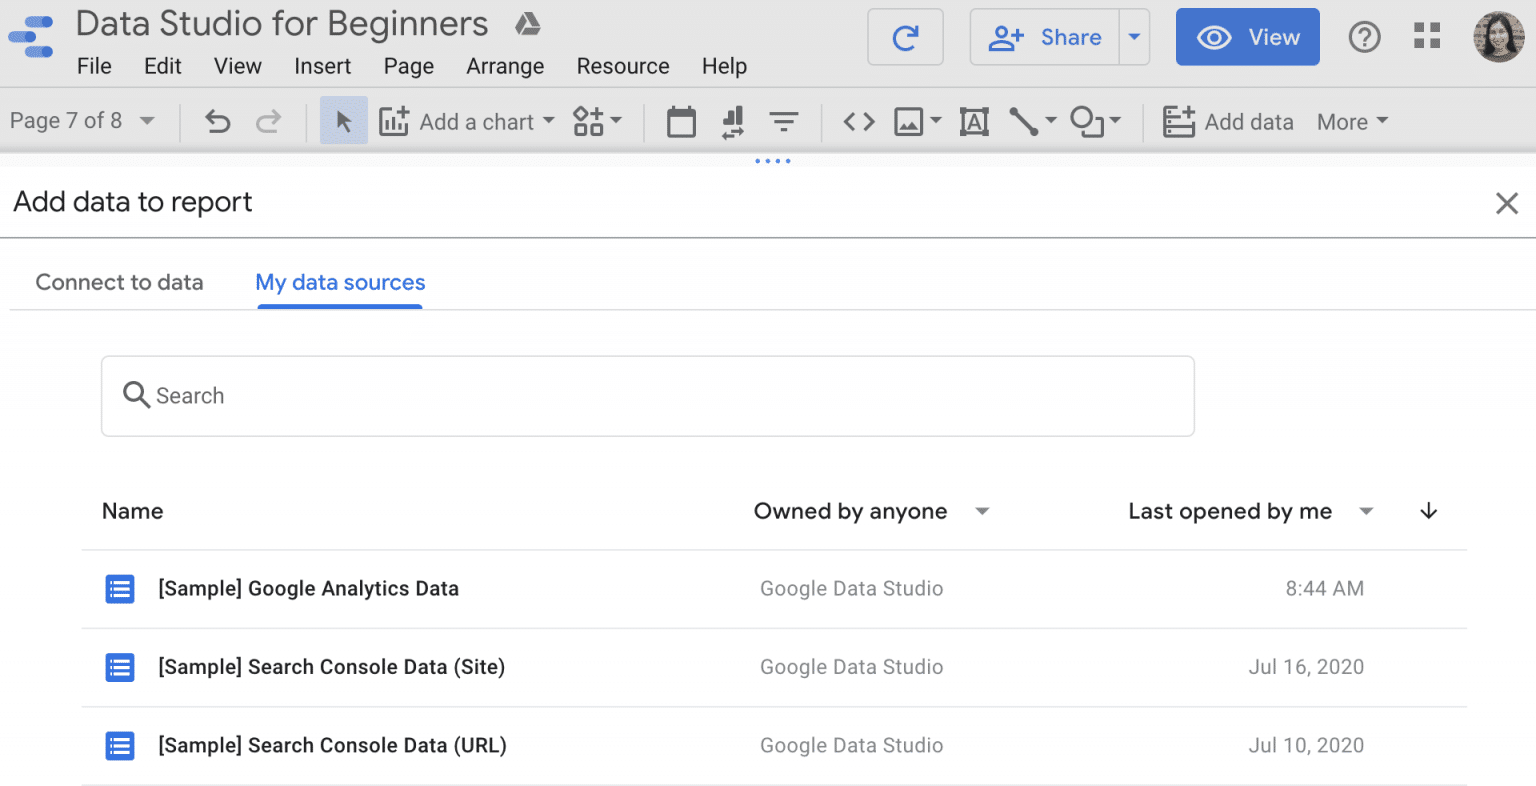
Task: Activate the selection arrow tool
Action: tap(343, 120)
